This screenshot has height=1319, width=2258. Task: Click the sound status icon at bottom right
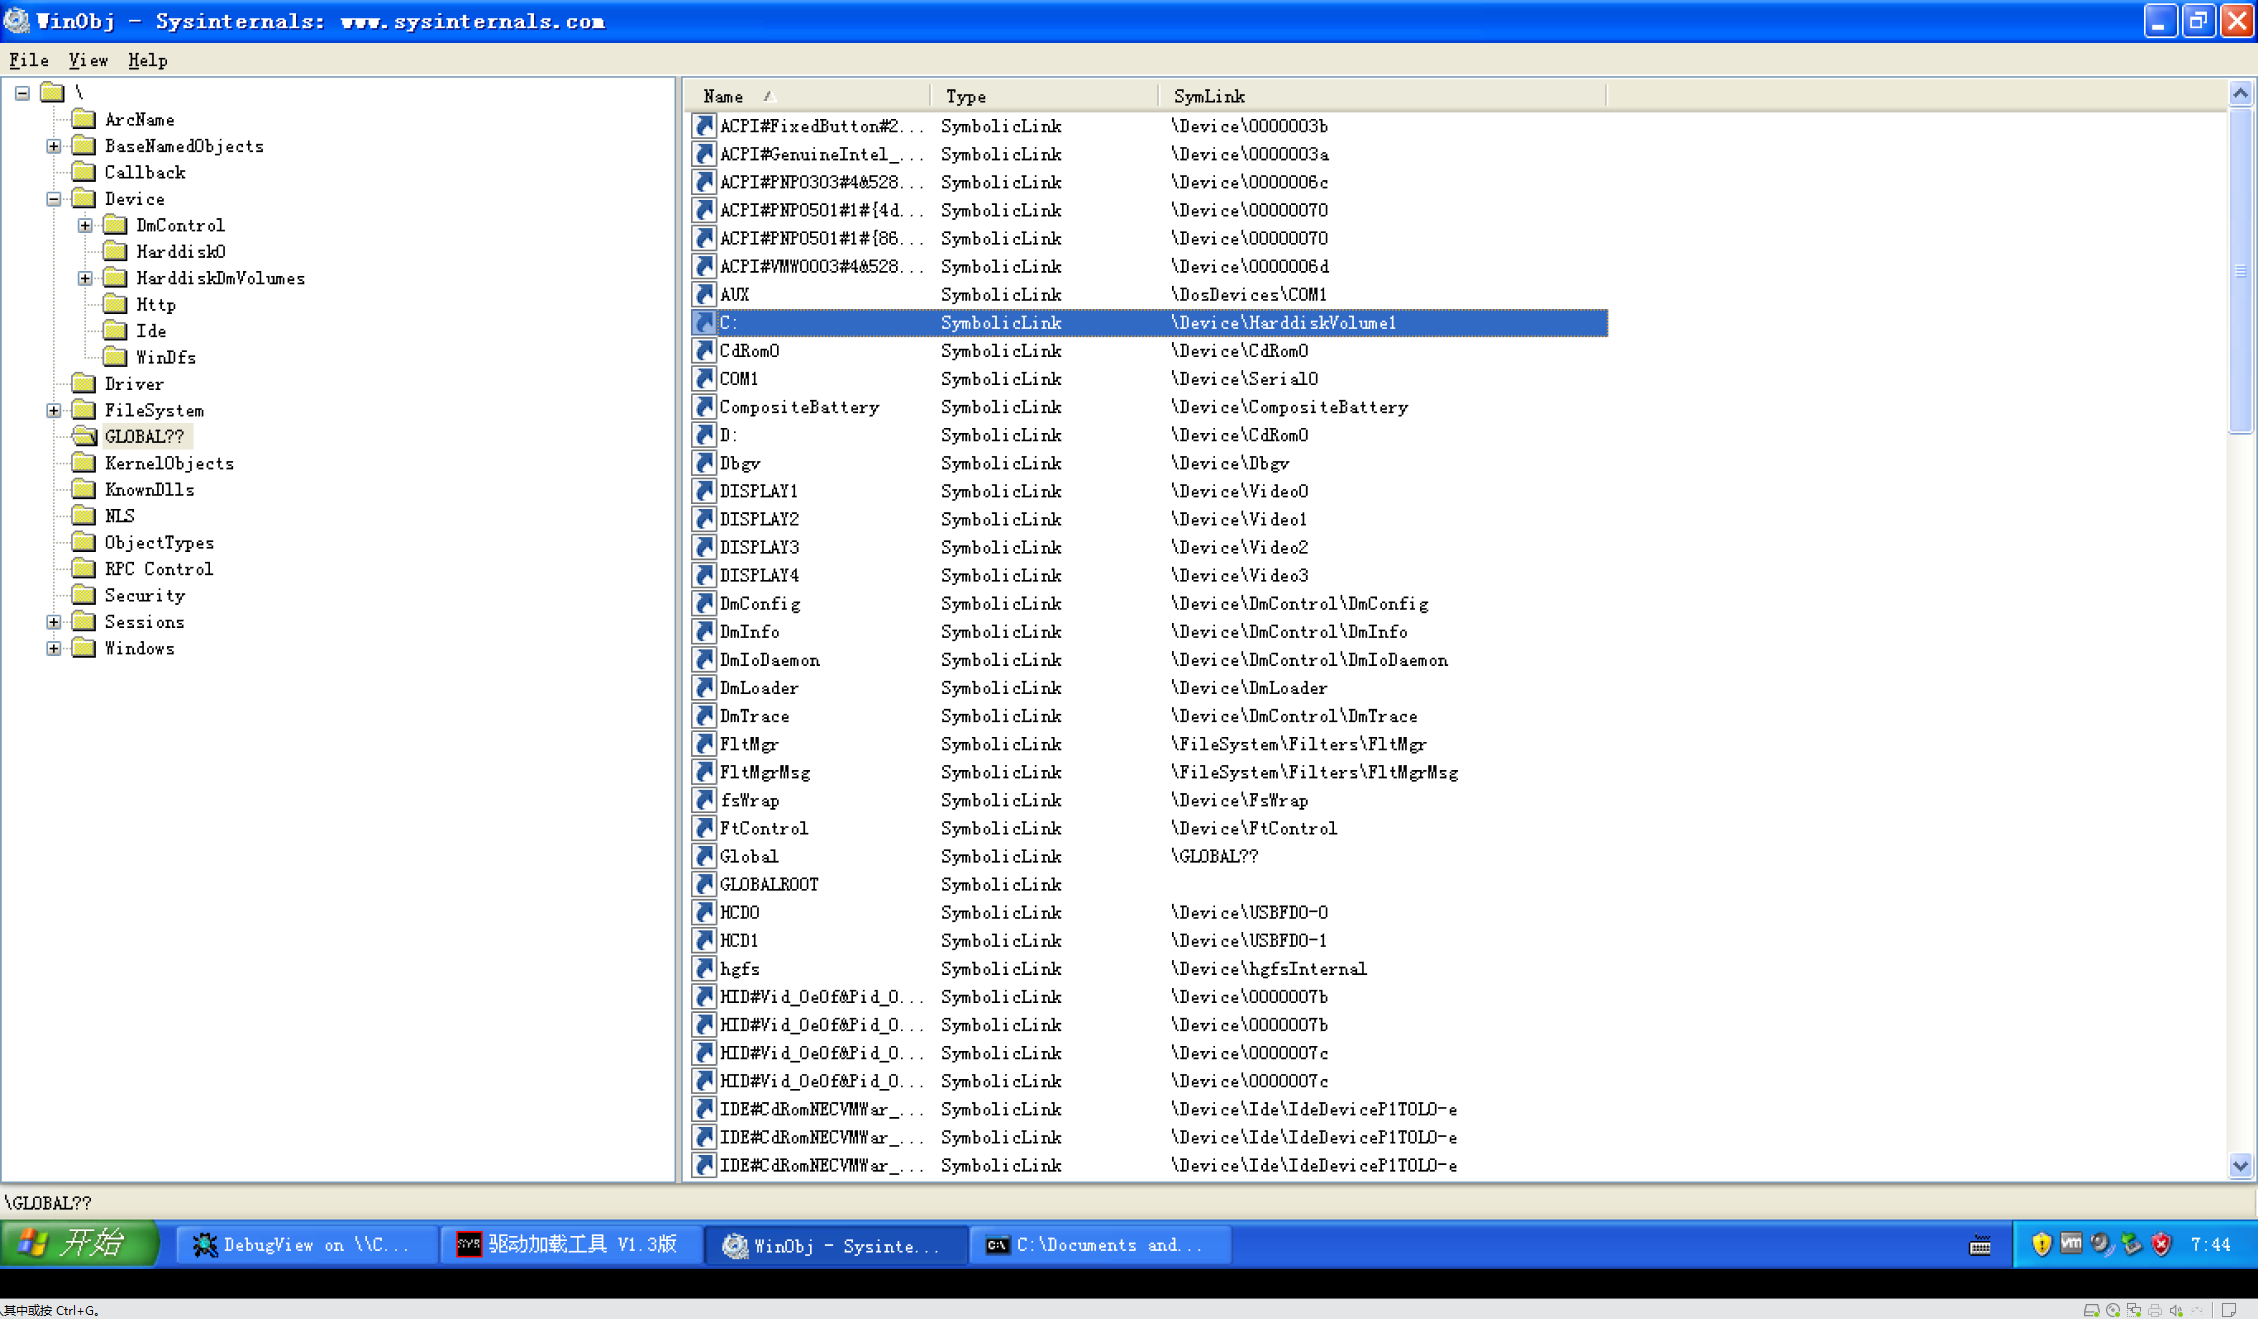pos(2176,1309)
